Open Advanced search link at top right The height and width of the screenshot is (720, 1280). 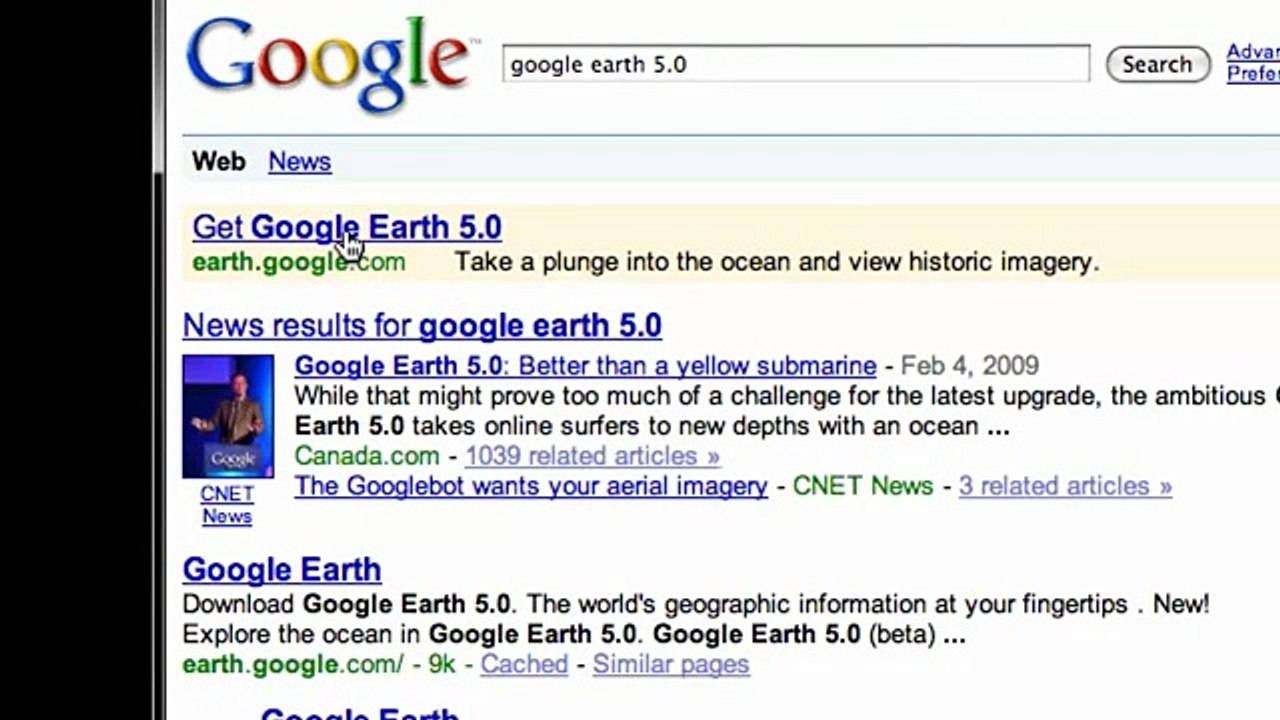click(x=1253, y=51)
